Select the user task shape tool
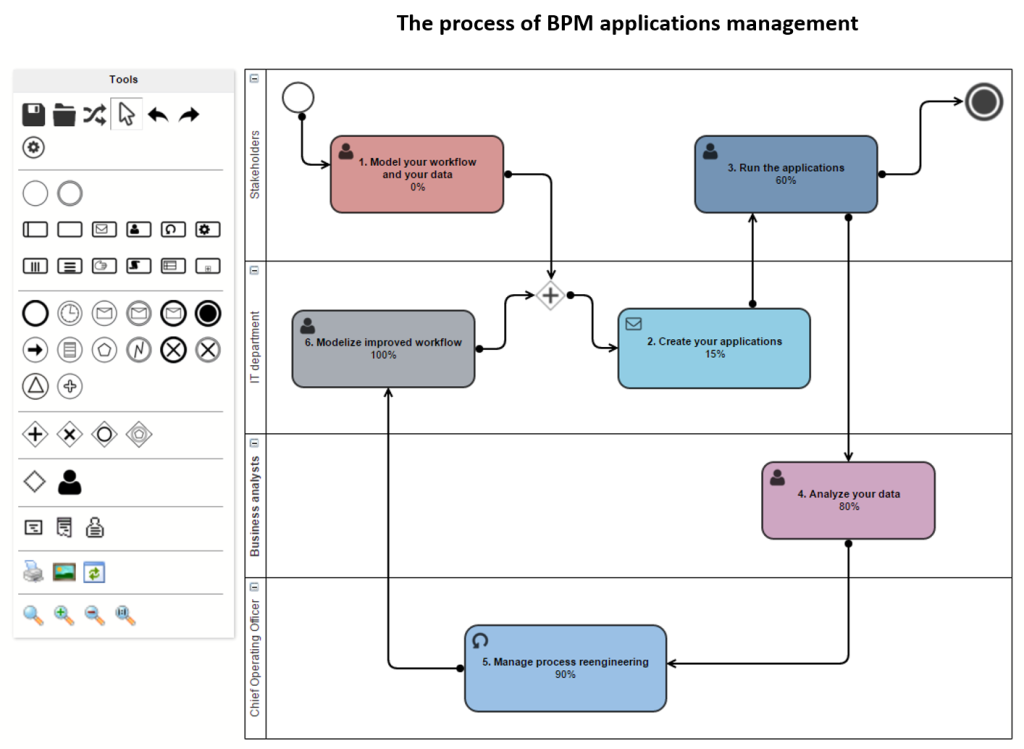The image size is (1024, 749). coord(139,229)
